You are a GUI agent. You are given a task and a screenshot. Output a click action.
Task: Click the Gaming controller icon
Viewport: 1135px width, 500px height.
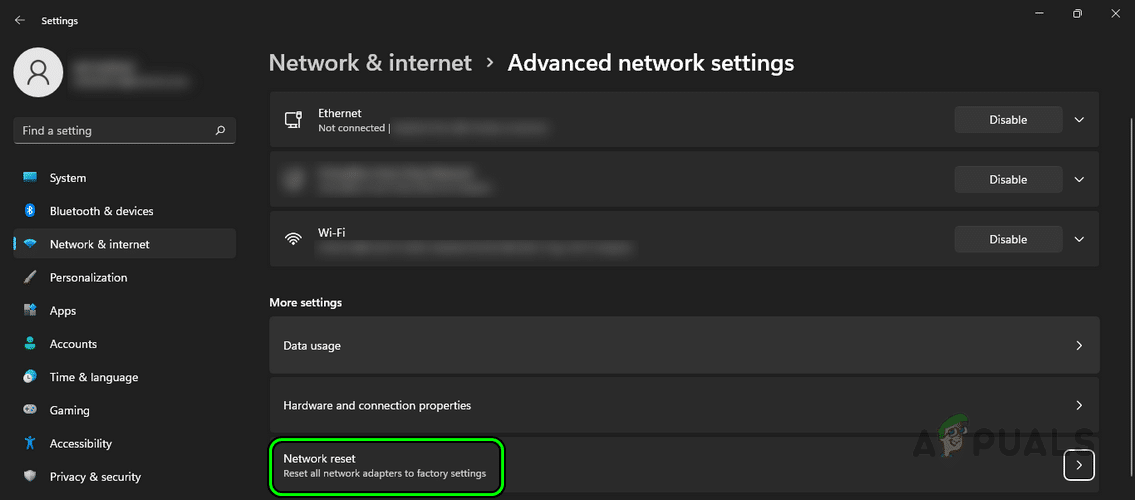30,410
